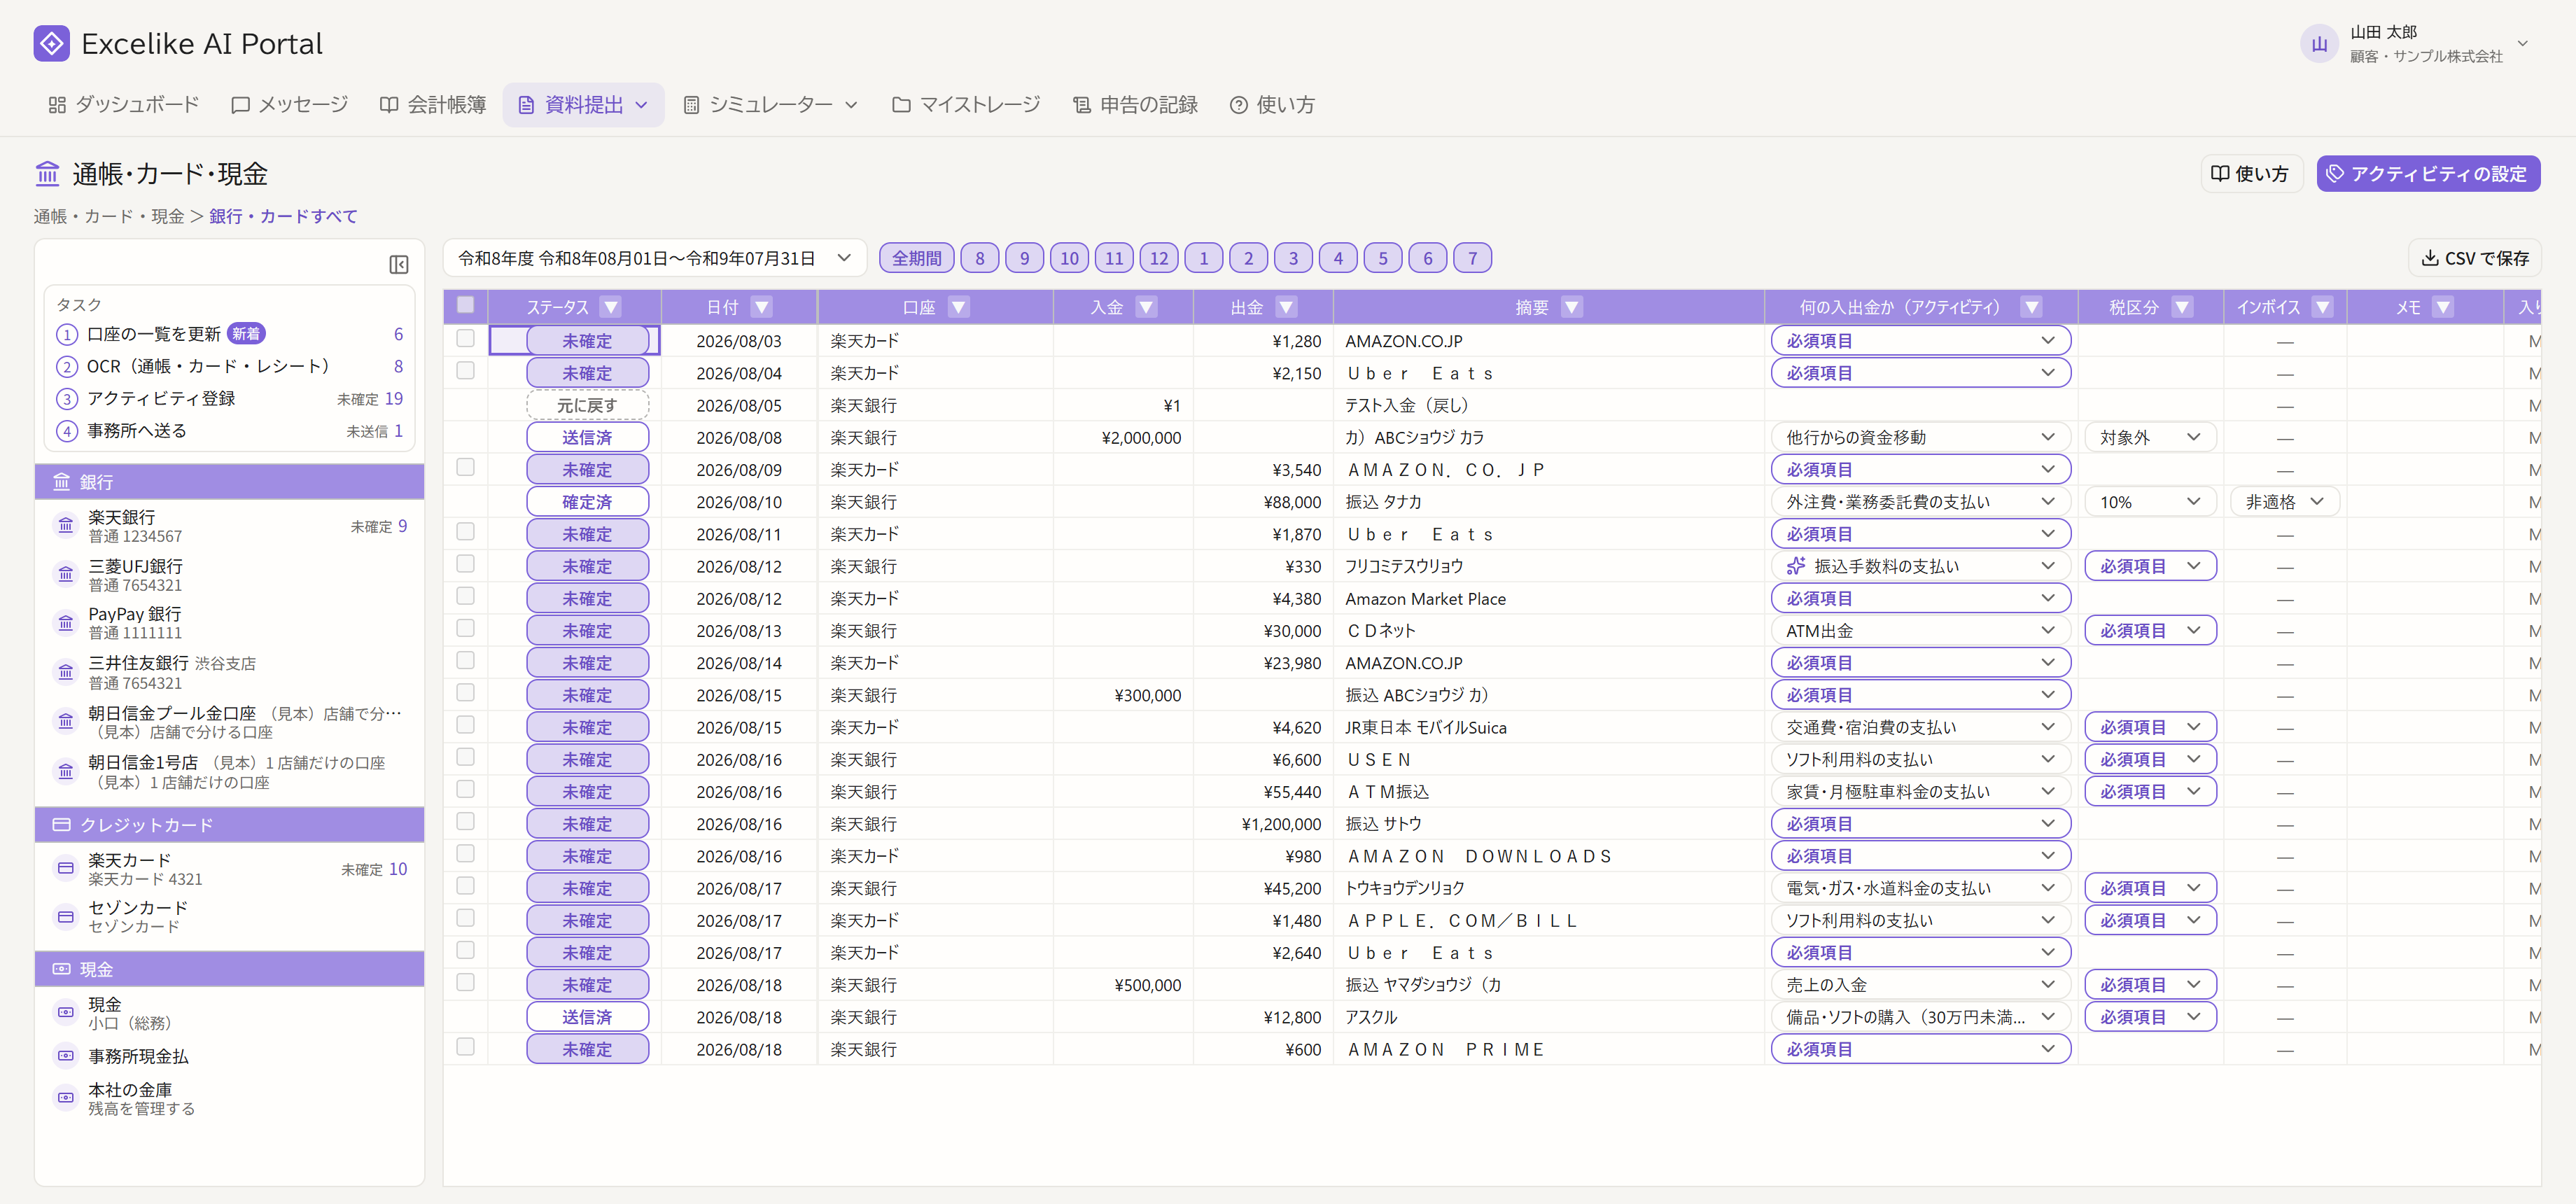Click the 出金 column filter icon
The width and height of the screenshot is (2576, 1204).
(1287, 307)
